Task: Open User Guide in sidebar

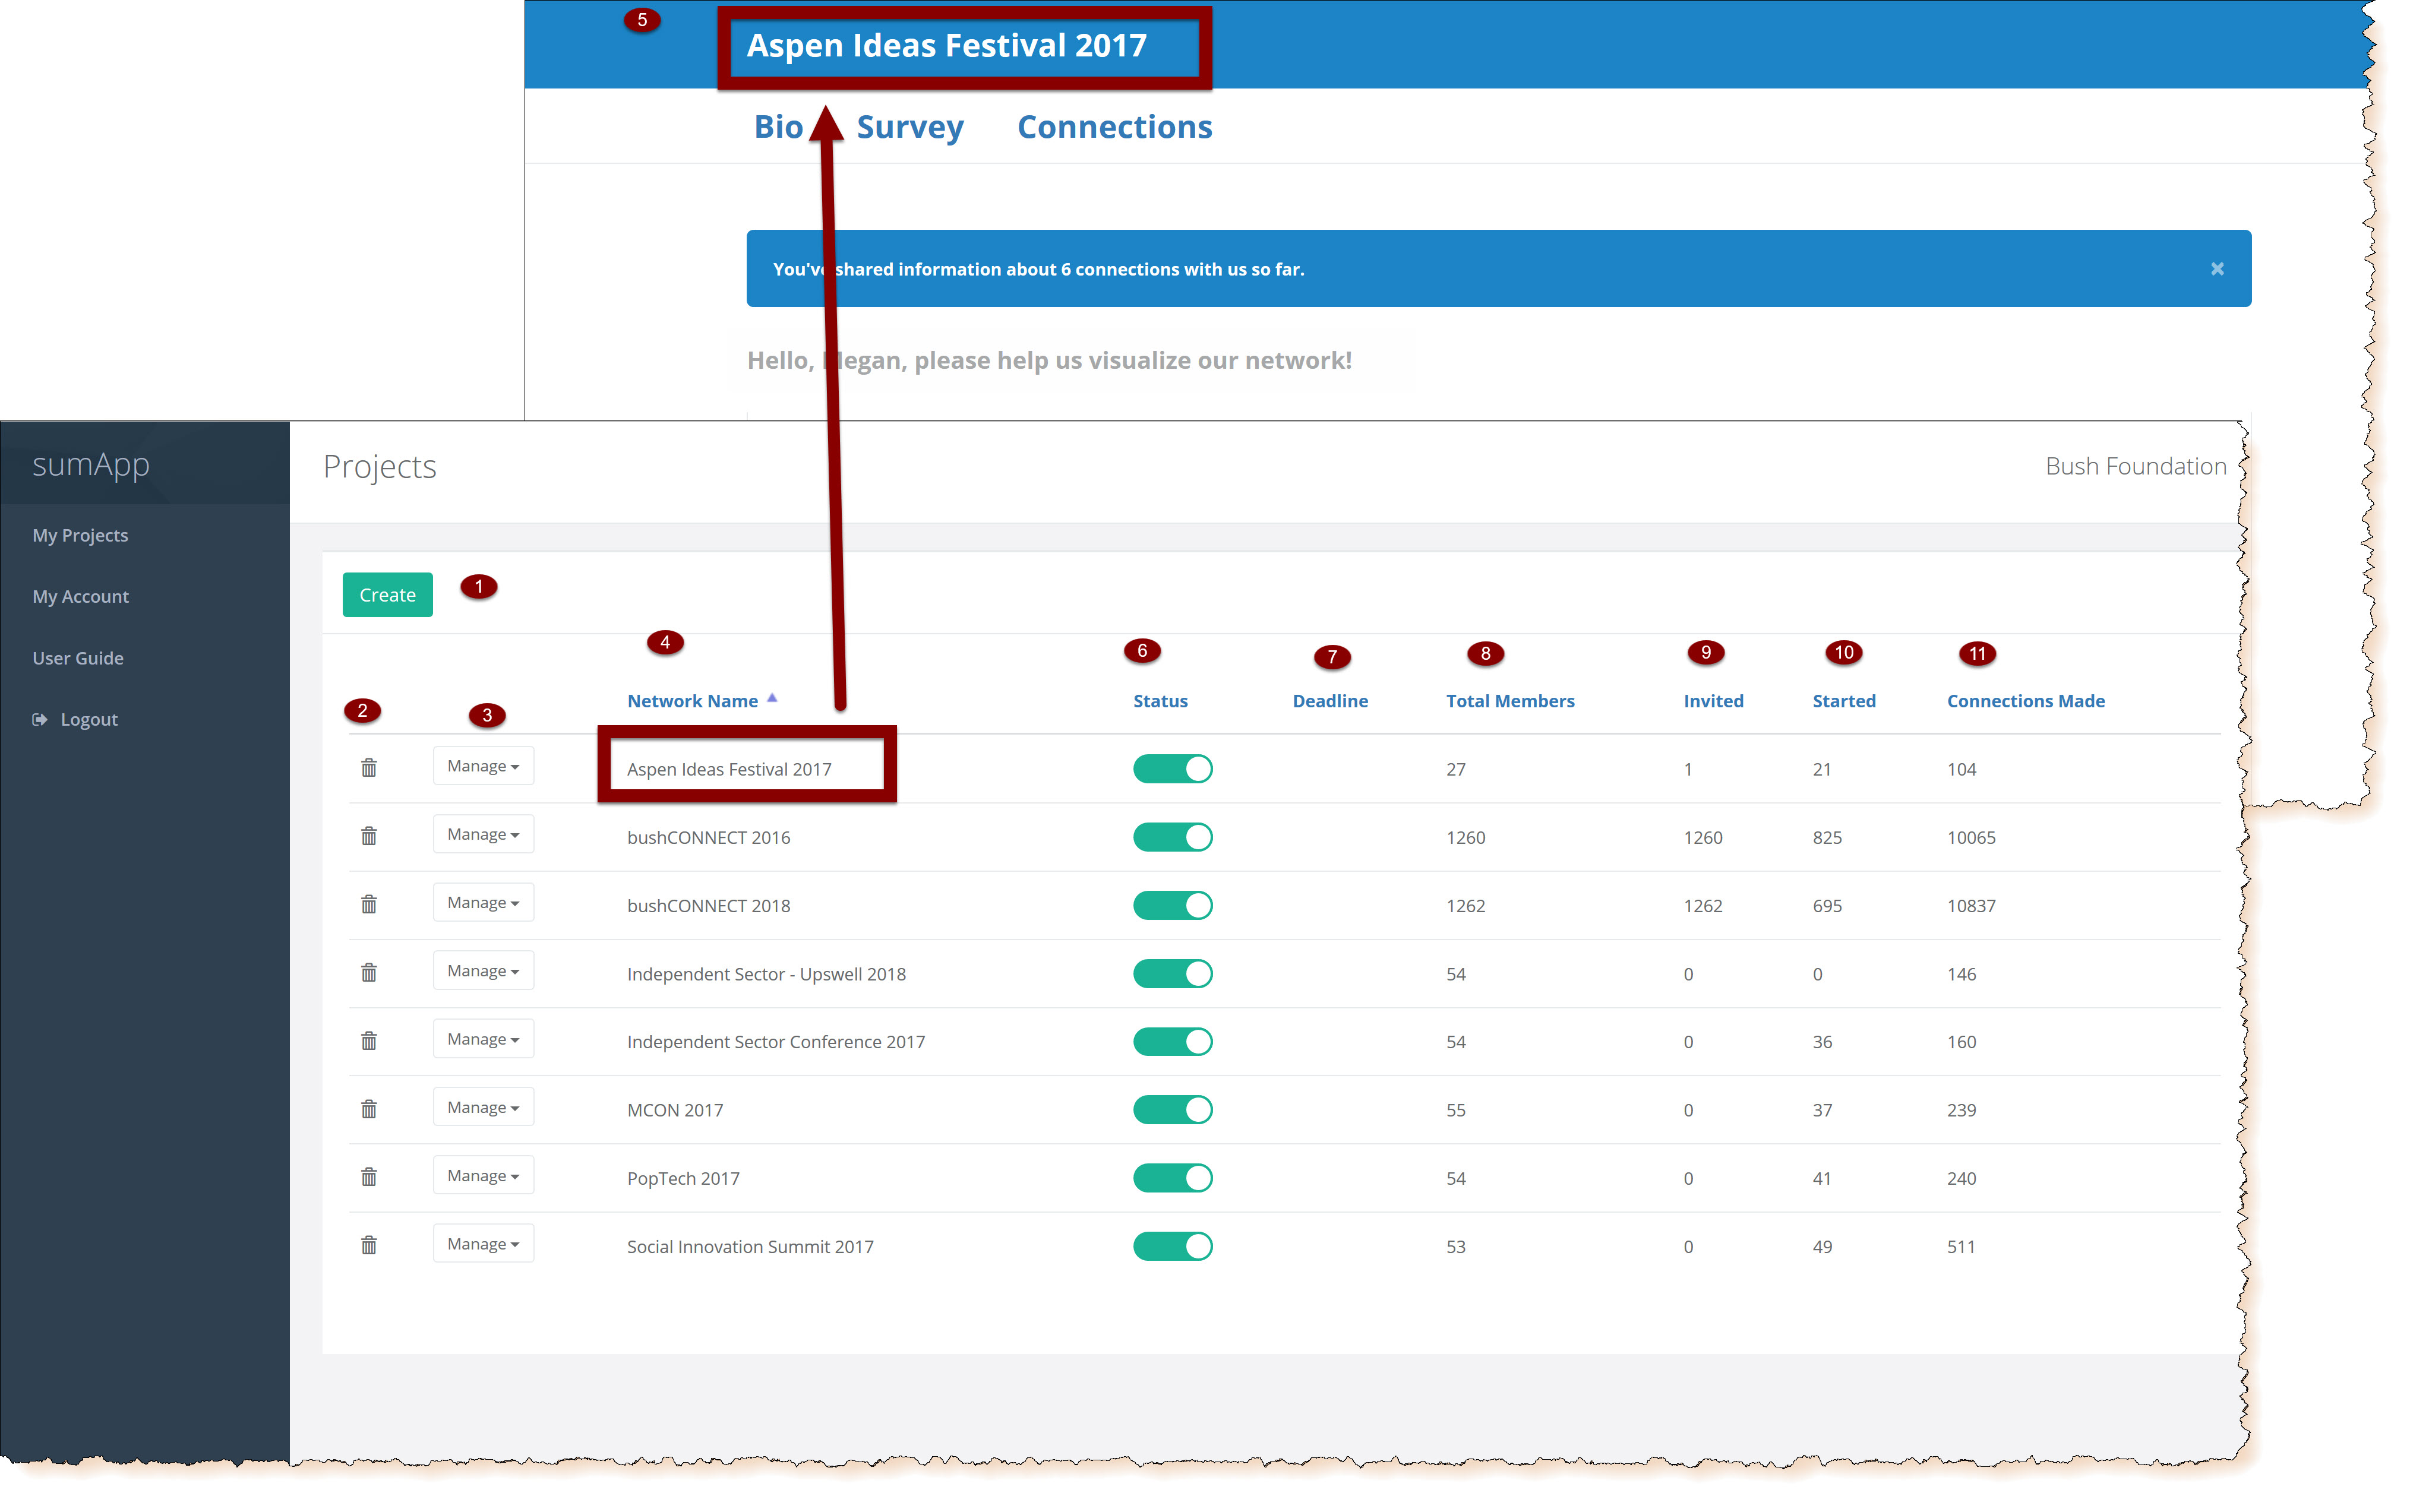Action: (78, 658)
